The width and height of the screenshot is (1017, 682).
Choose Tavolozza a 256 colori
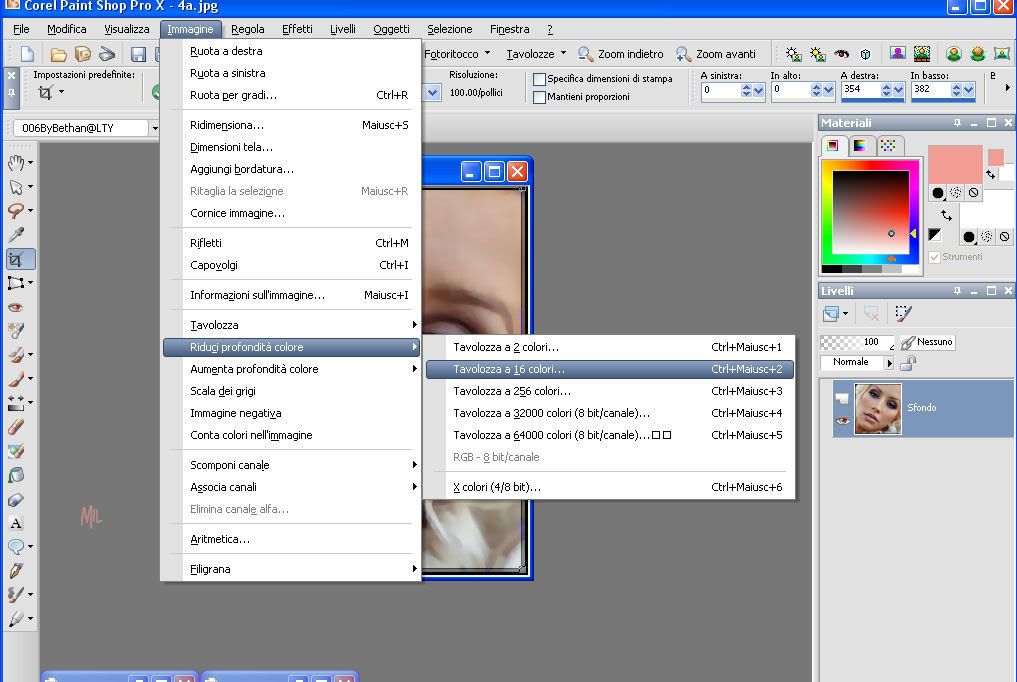(x=610, y=391)
